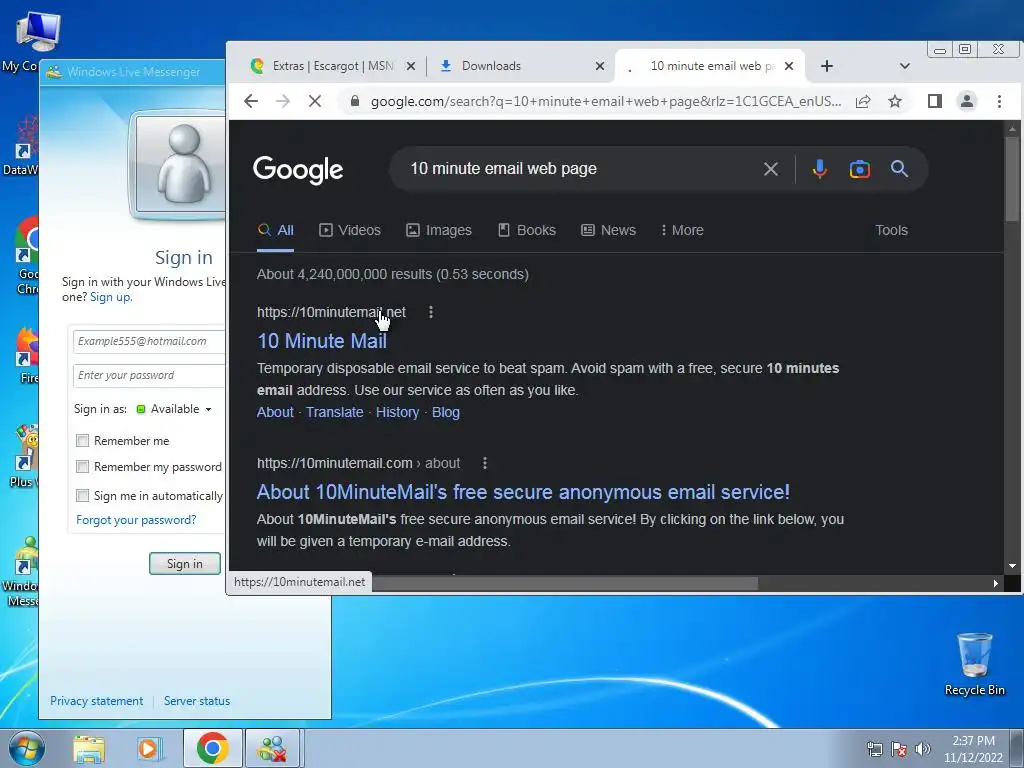The height and width of the screenshot is (768, 1024).
Task: Close the Downloads tab
Action: point(600,66)
